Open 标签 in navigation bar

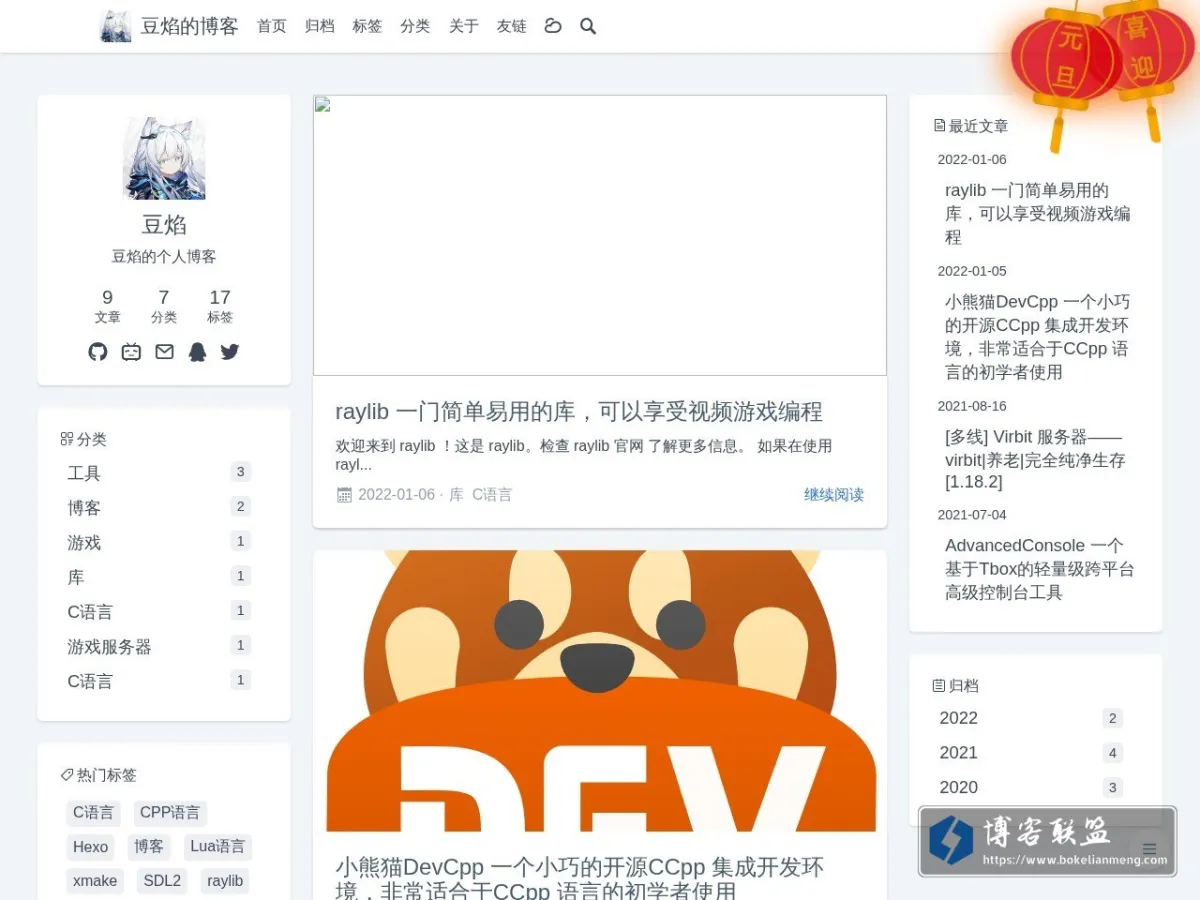368,26
